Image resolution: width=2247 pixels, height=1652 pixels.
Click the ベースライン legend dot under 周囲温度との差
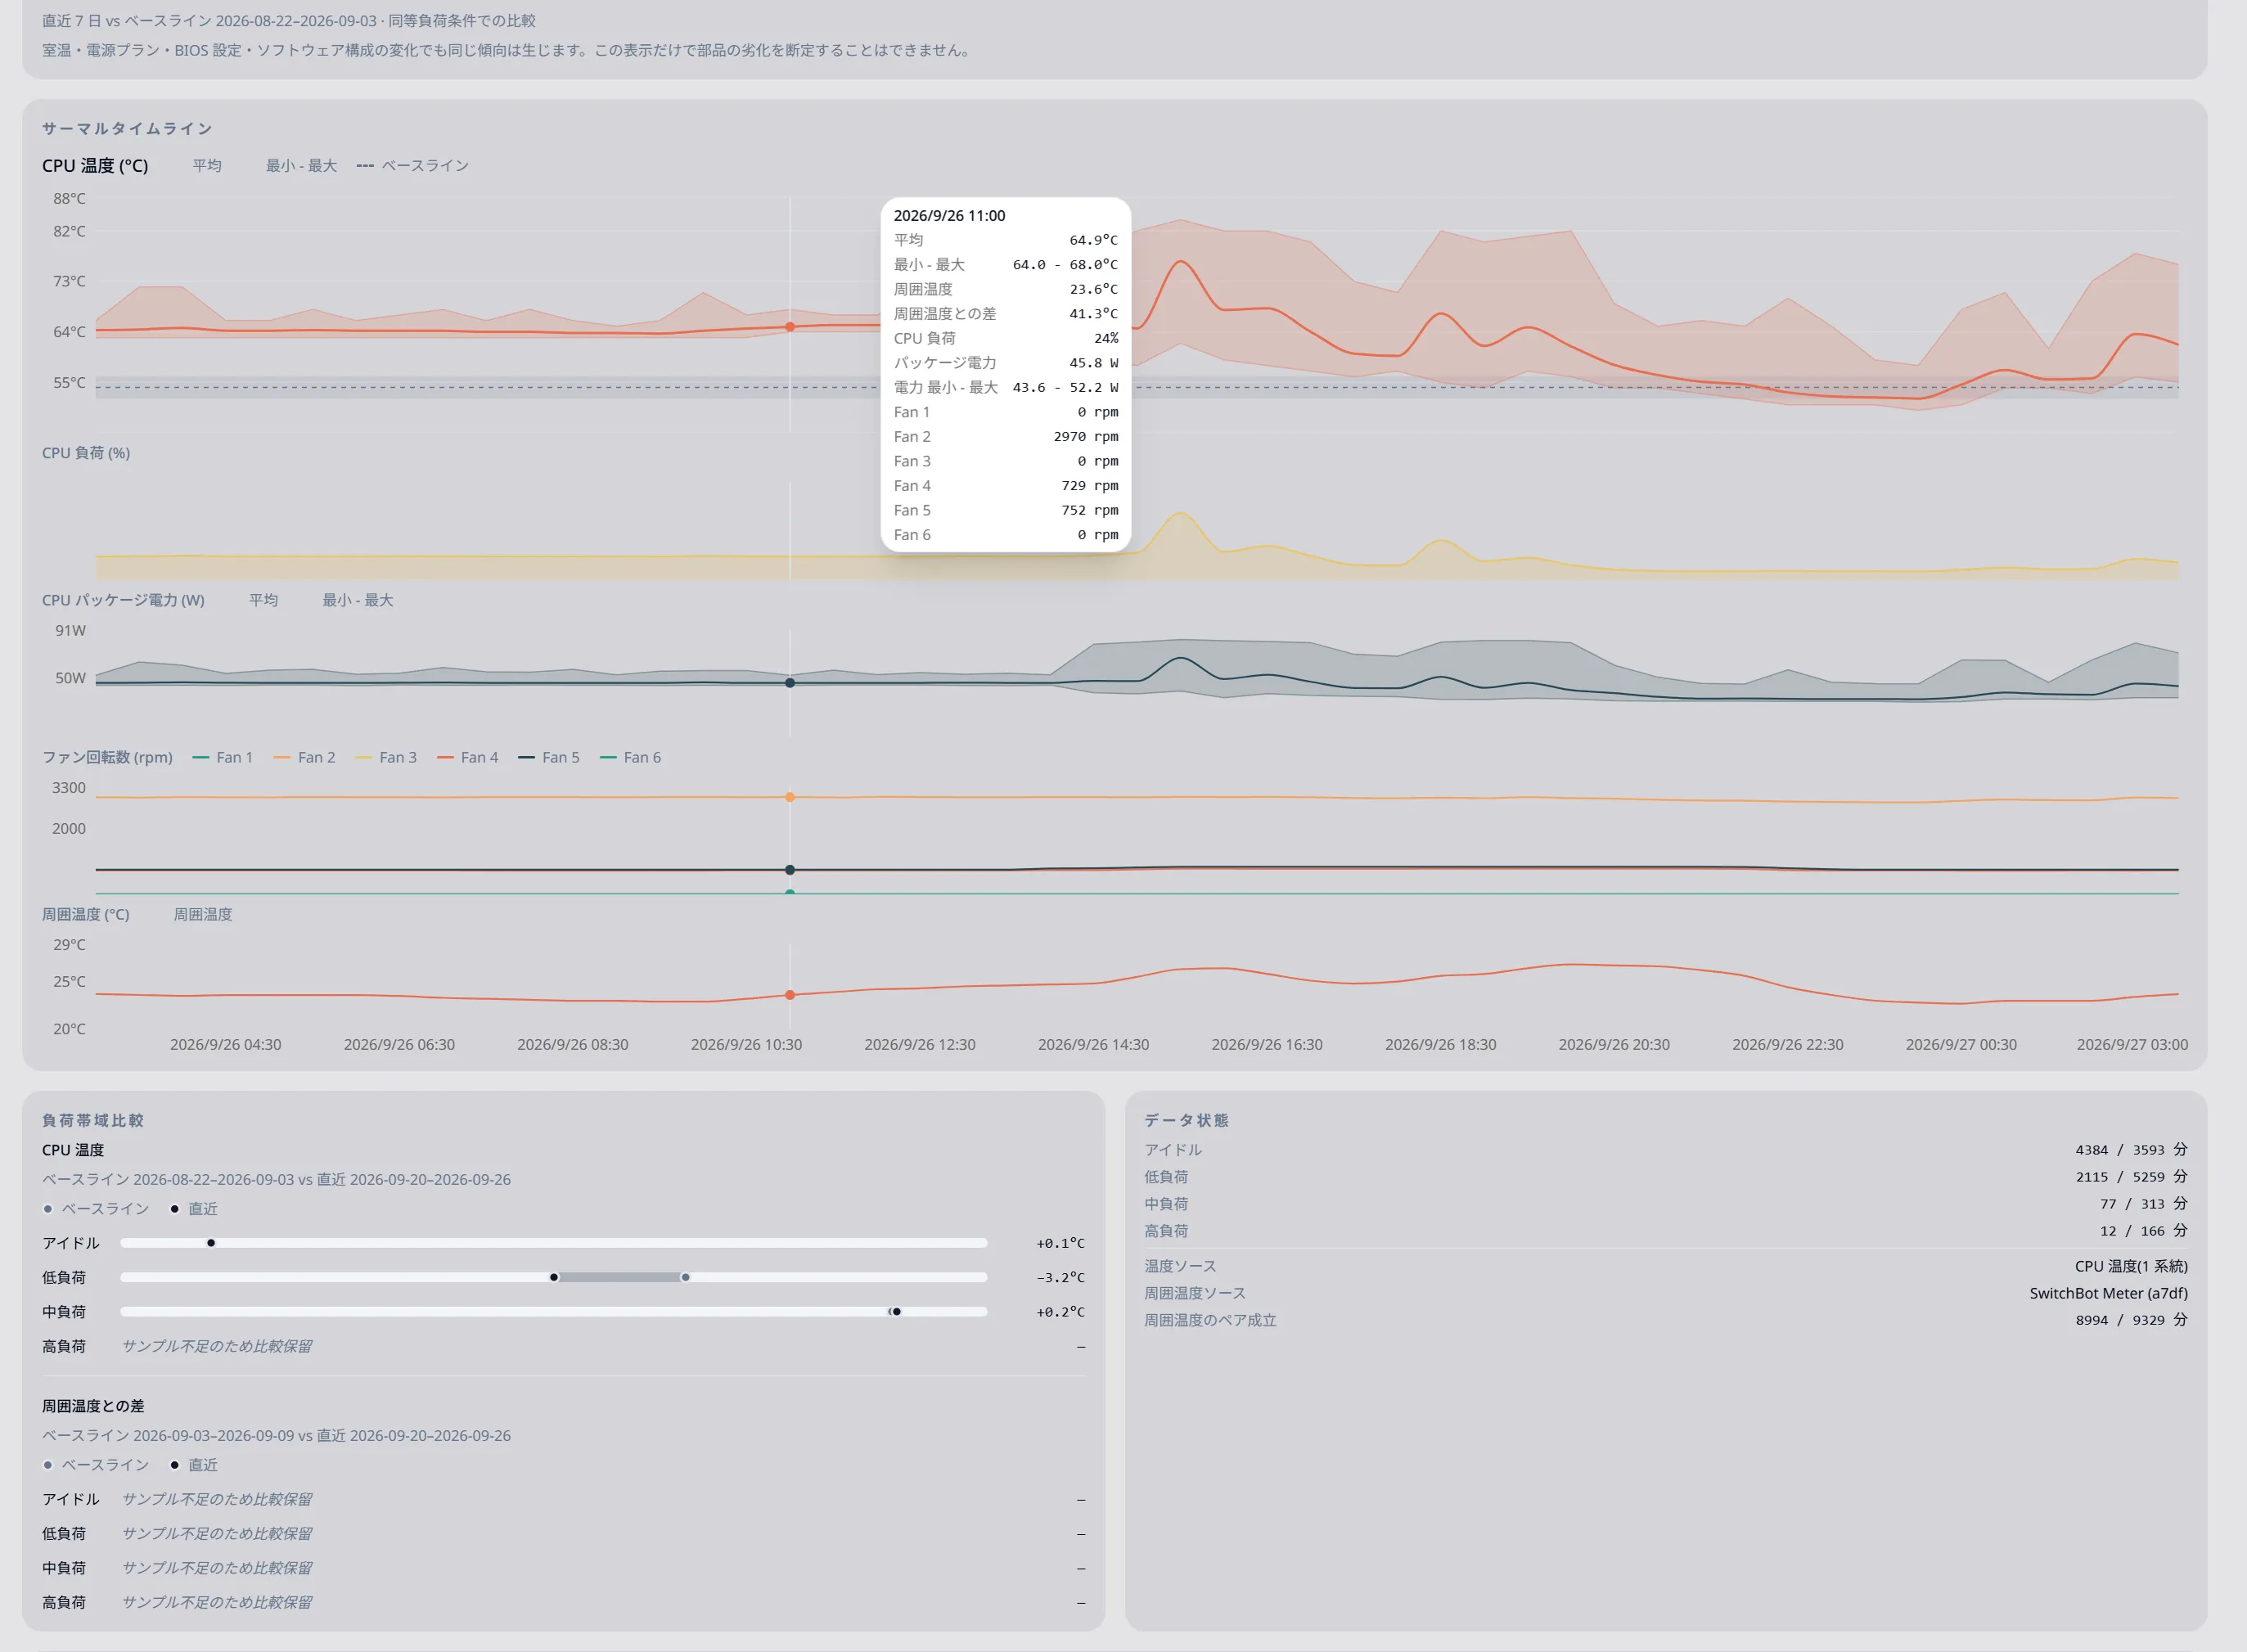point(48,1465)
